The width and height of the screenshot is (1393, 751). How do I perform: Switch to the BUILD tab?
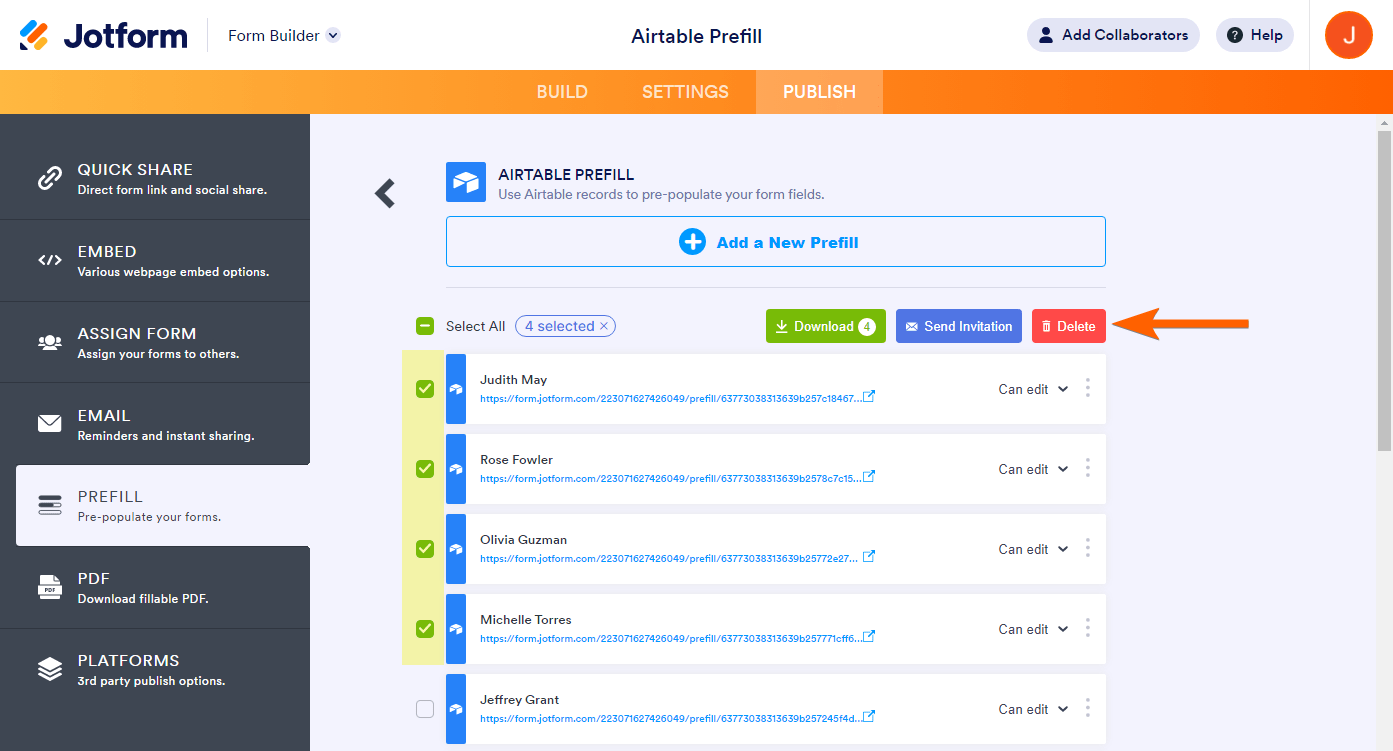562,92
